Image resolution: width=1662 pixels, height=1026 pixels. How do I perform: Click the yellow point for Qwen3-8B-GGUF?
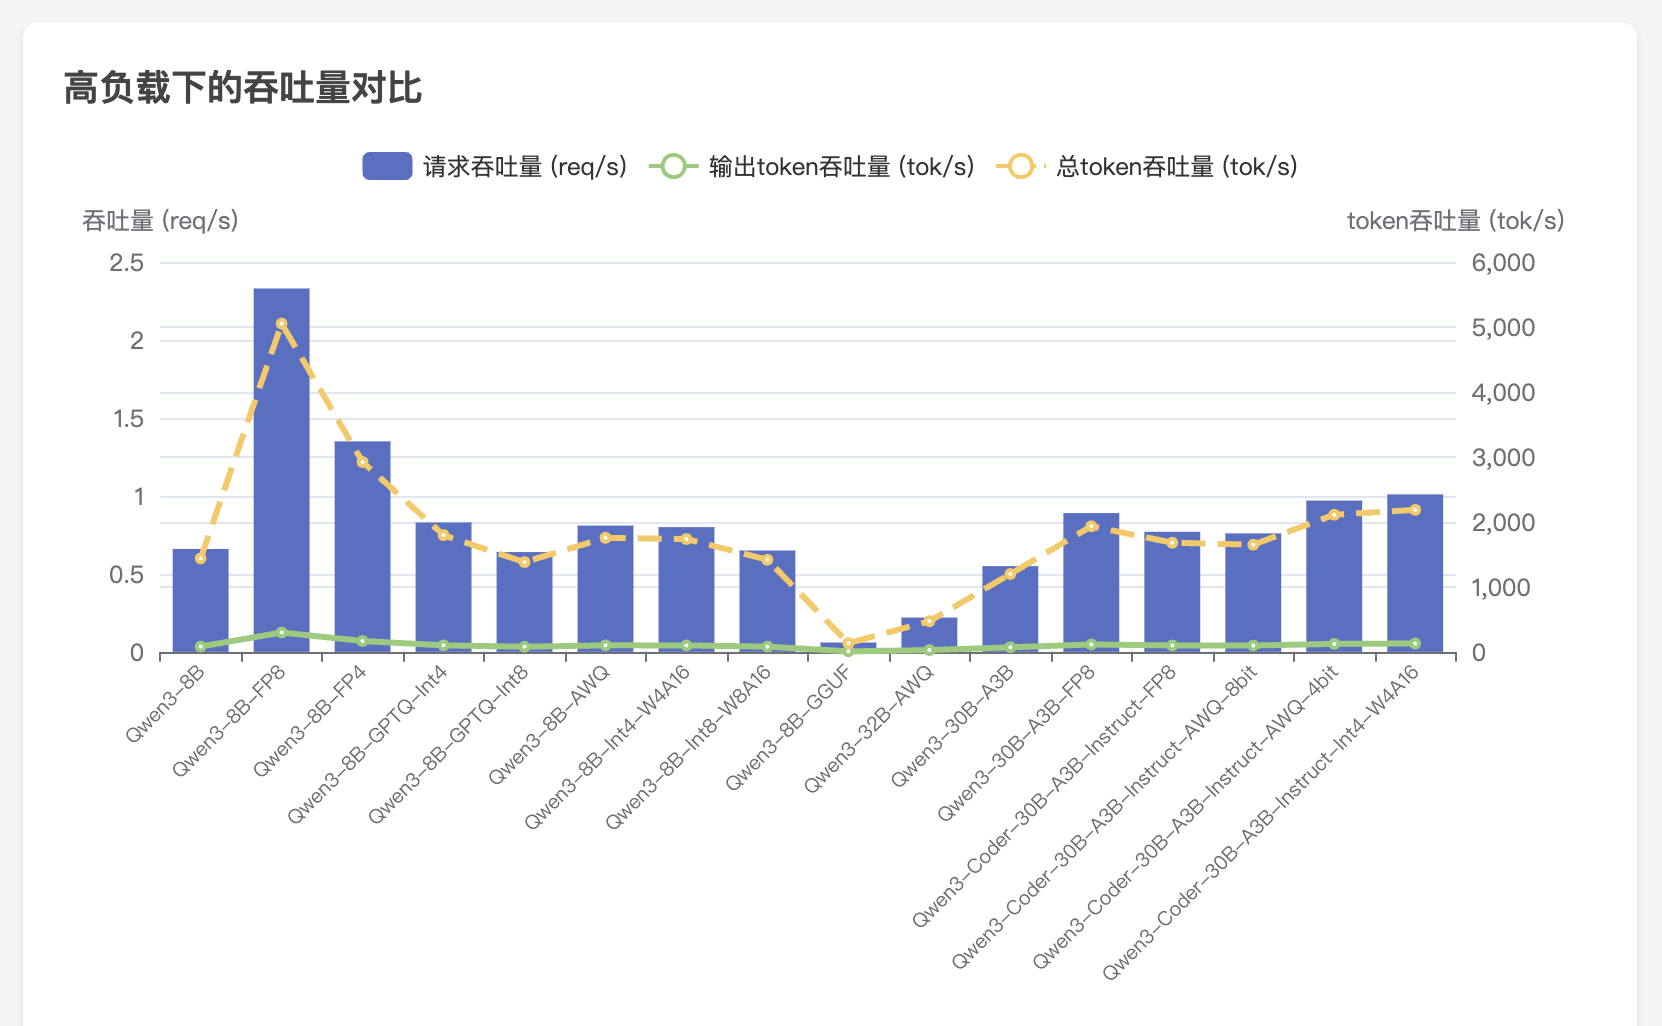point(848,643)
